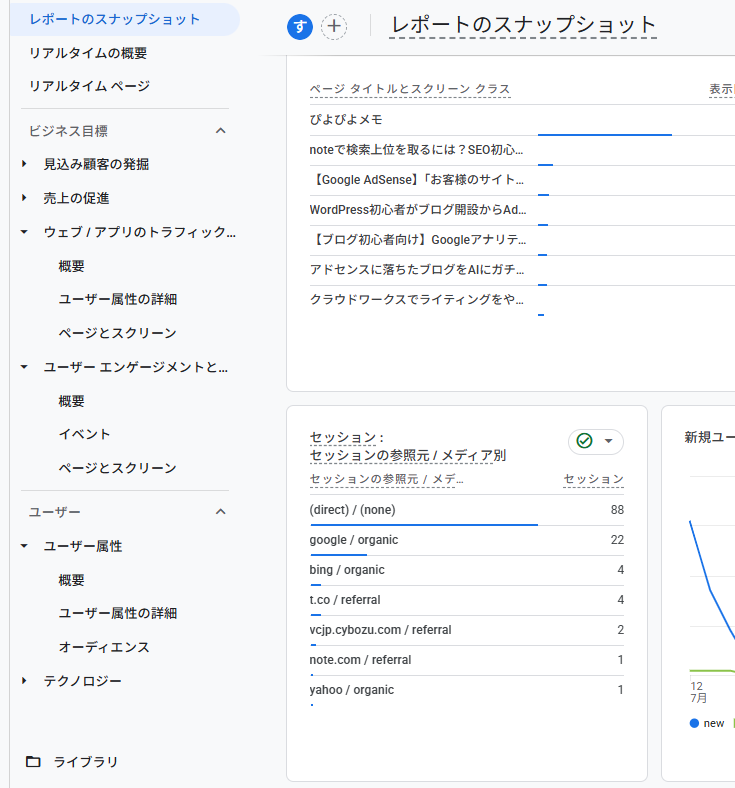Open ユーザー属性の詳細 under ユーザー属性
The width and height of the screenshot is (735, 788).
click(x=118, y=613)
